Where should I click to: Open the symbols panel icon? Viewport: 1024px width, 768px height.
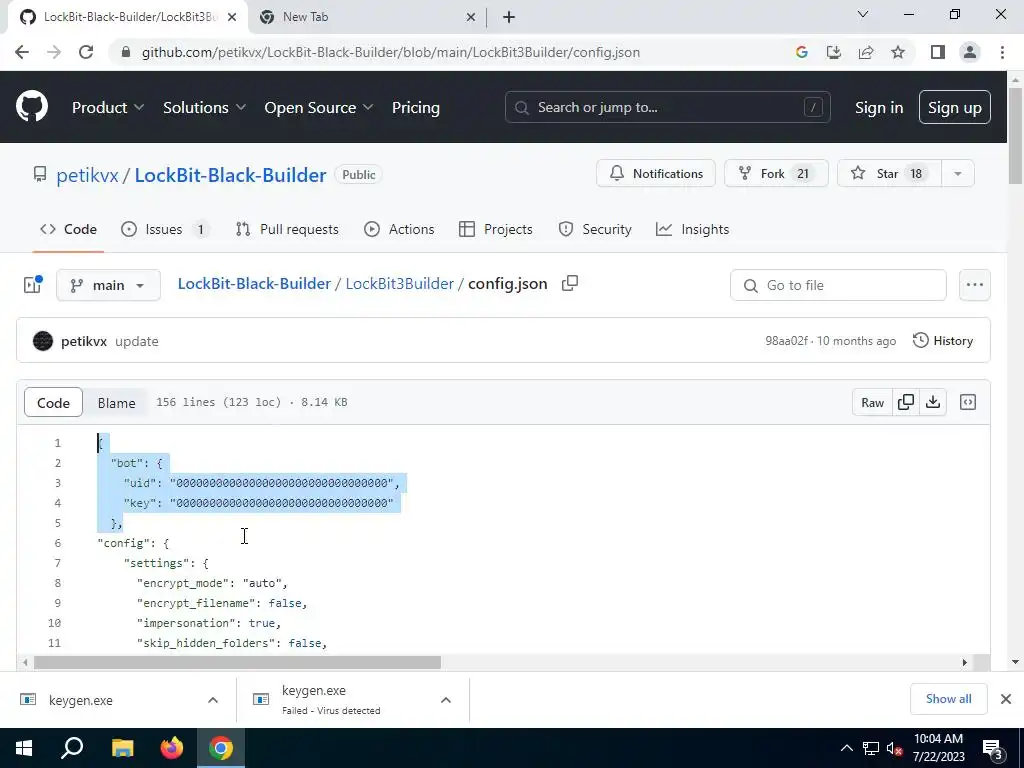pyautogui.click(x=968, y=402)
